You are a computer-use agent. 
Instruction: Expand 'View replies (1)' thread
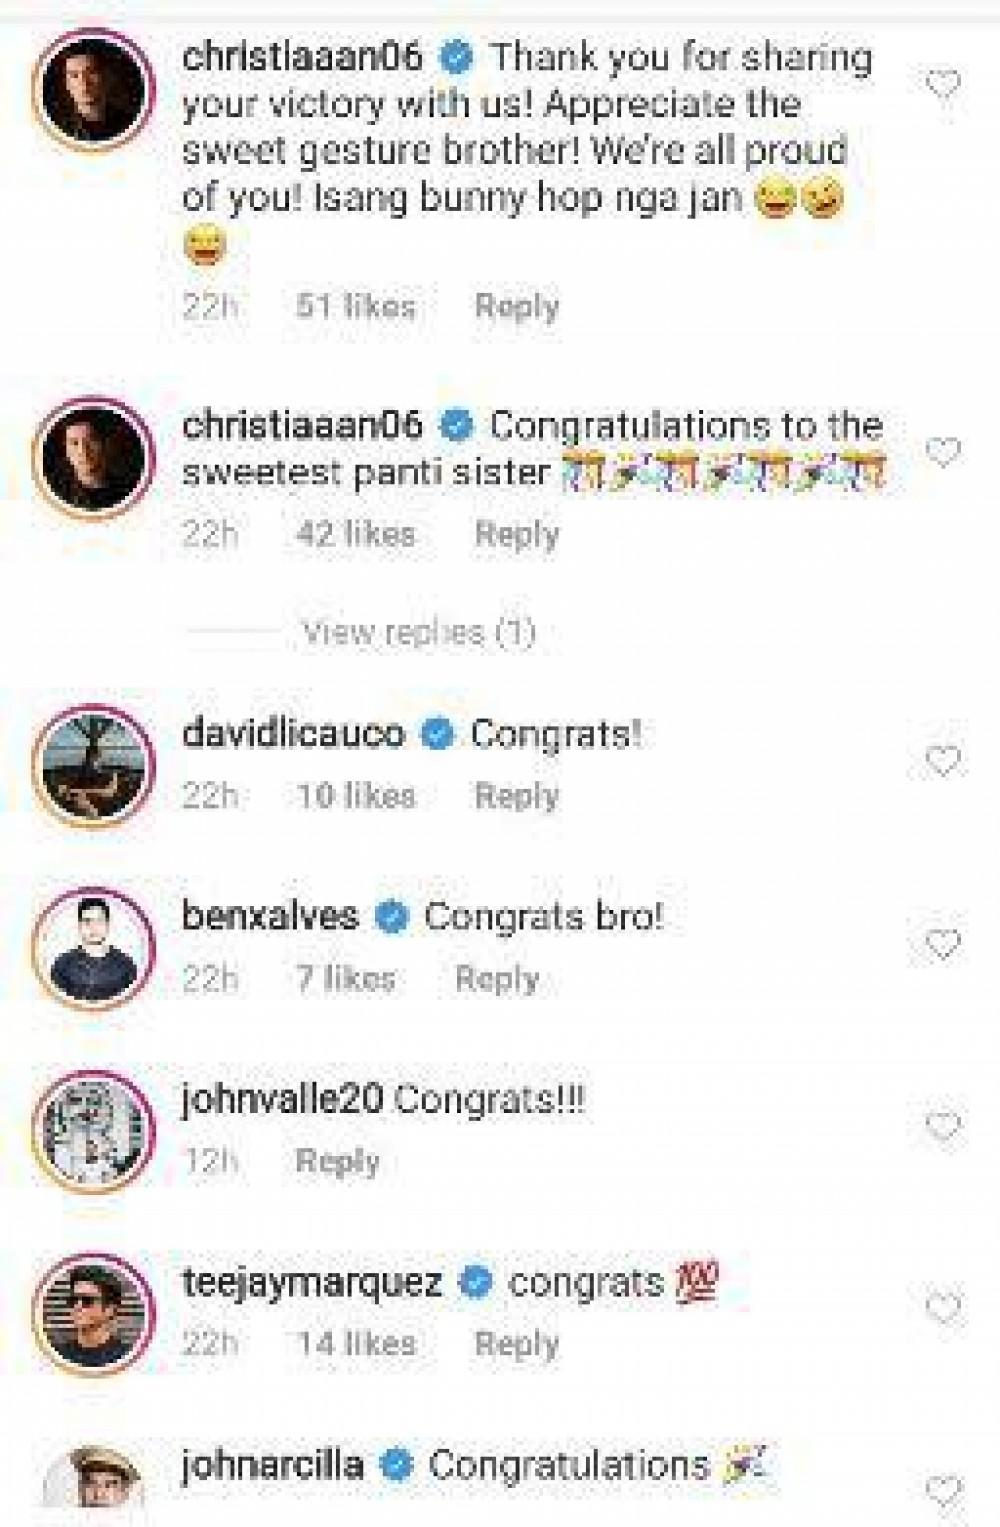click(x=418, y=632)
